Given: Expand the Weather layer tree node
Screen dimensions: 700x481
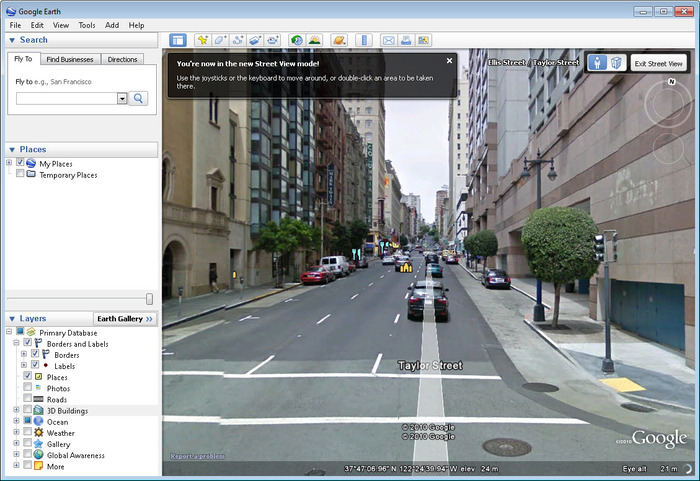Looking at the screenshot, I should (16, 433).
